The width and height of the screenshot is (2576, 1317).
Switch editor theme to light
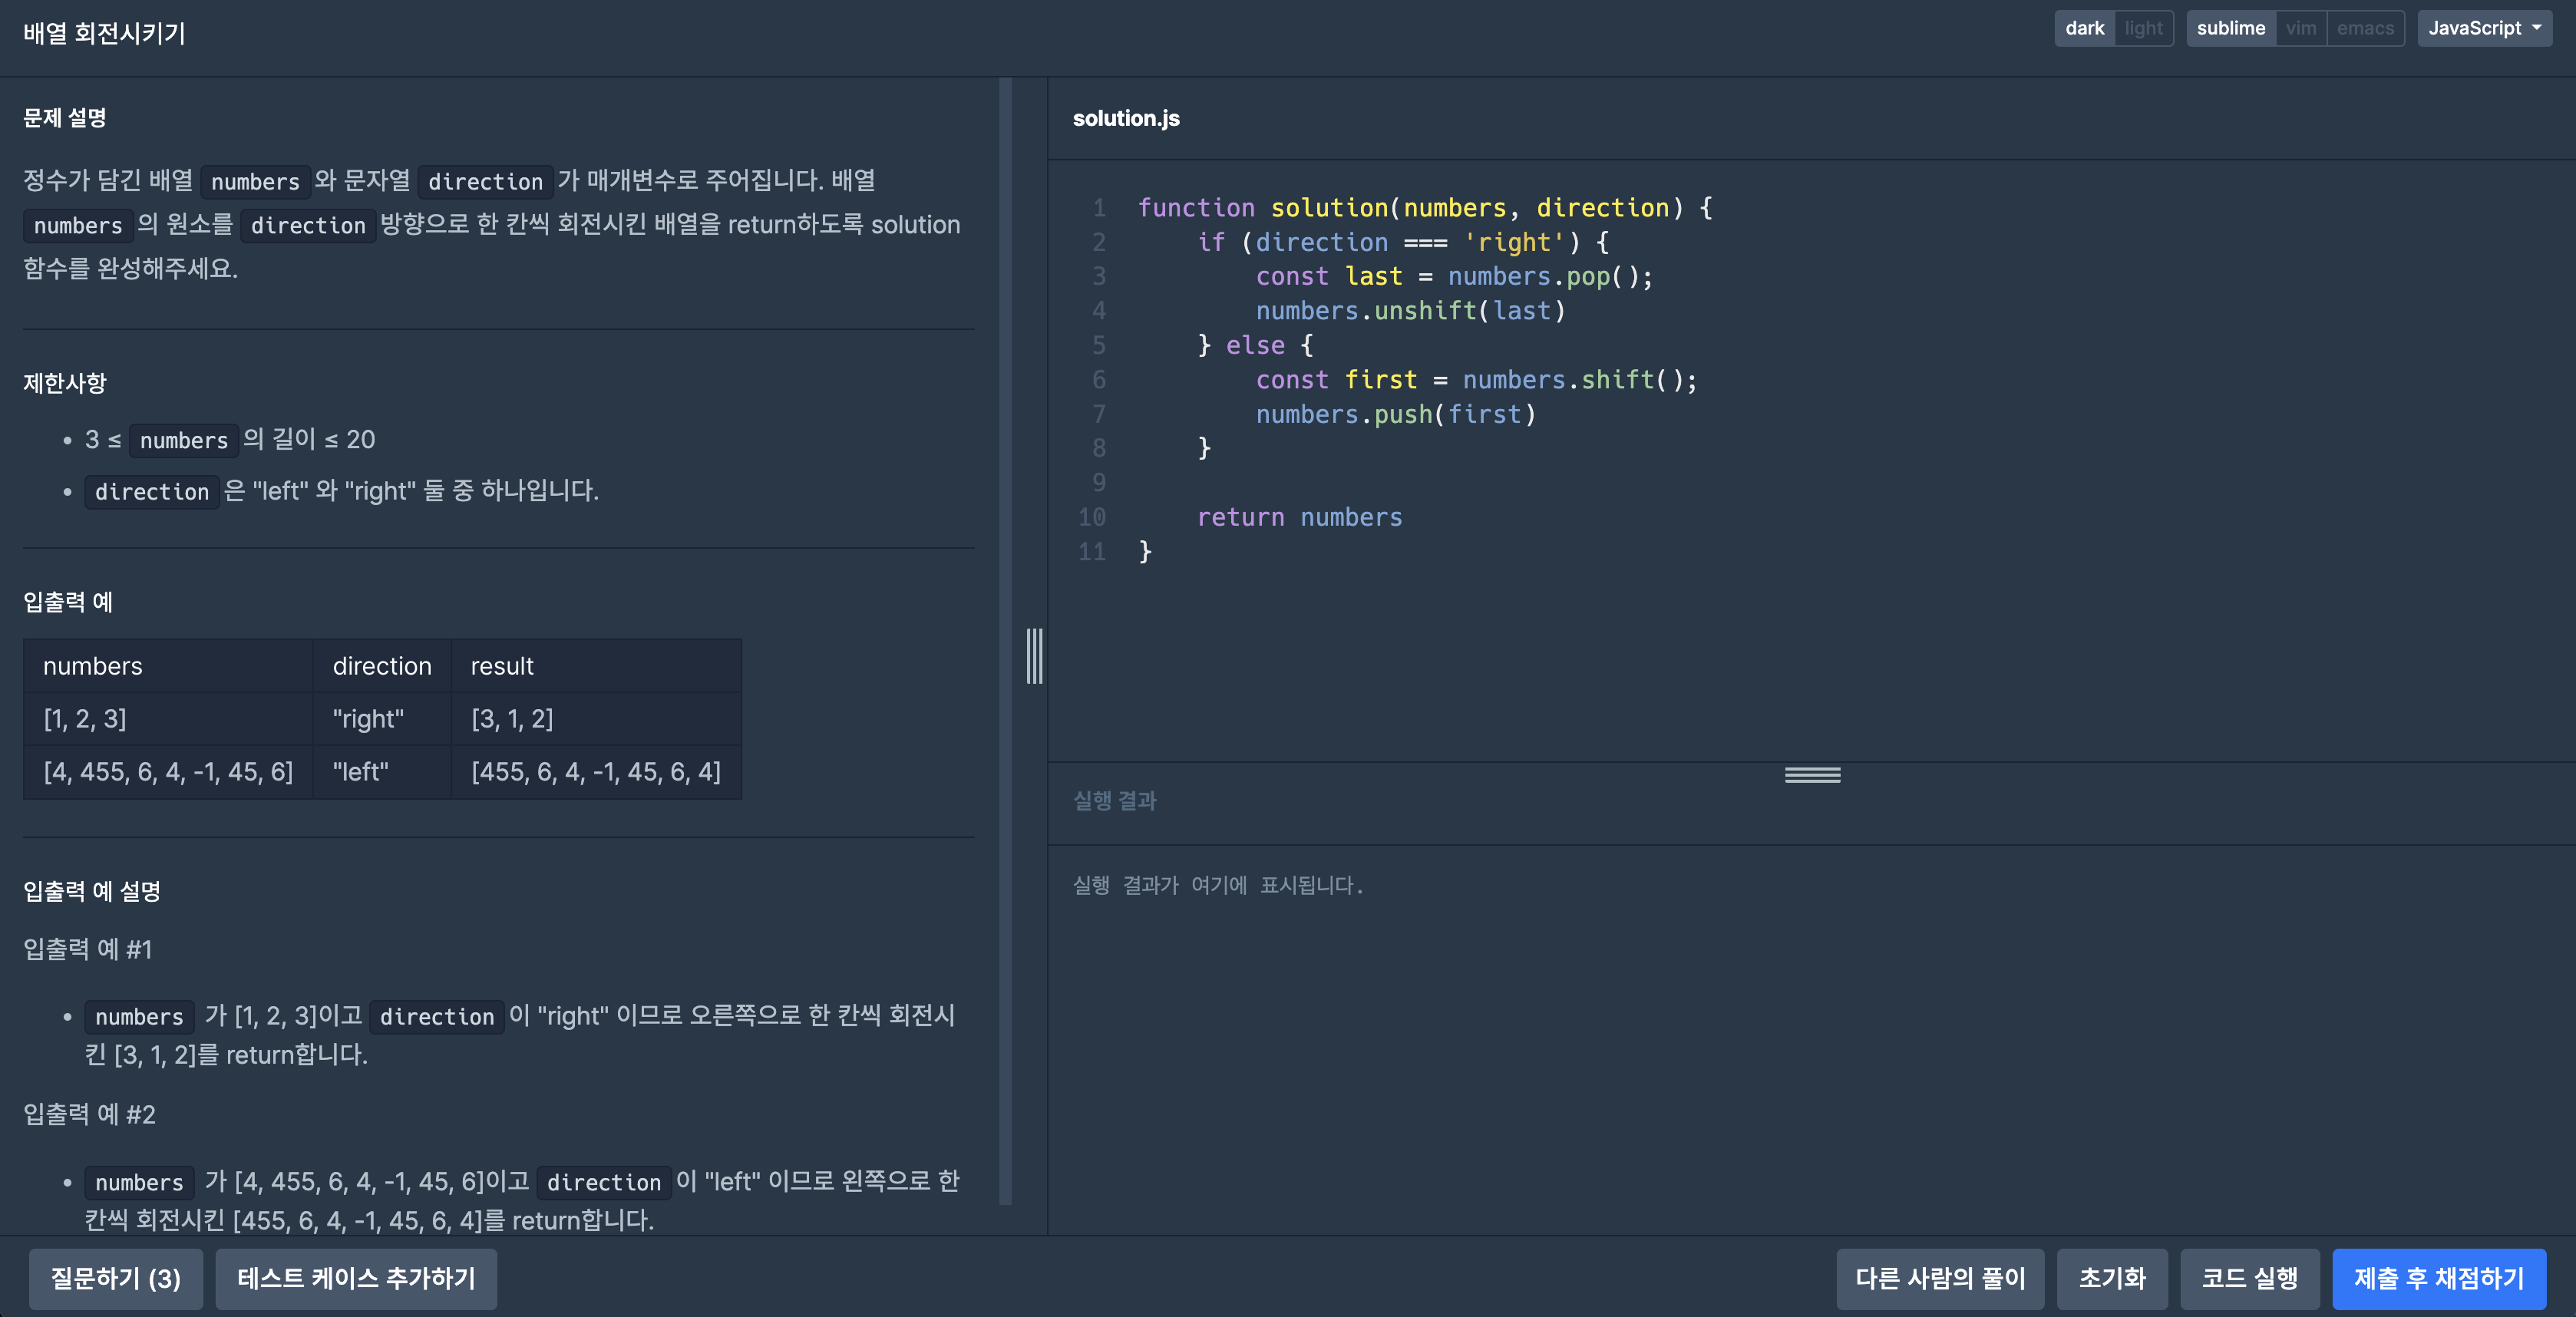click(x=2143, y=28)
